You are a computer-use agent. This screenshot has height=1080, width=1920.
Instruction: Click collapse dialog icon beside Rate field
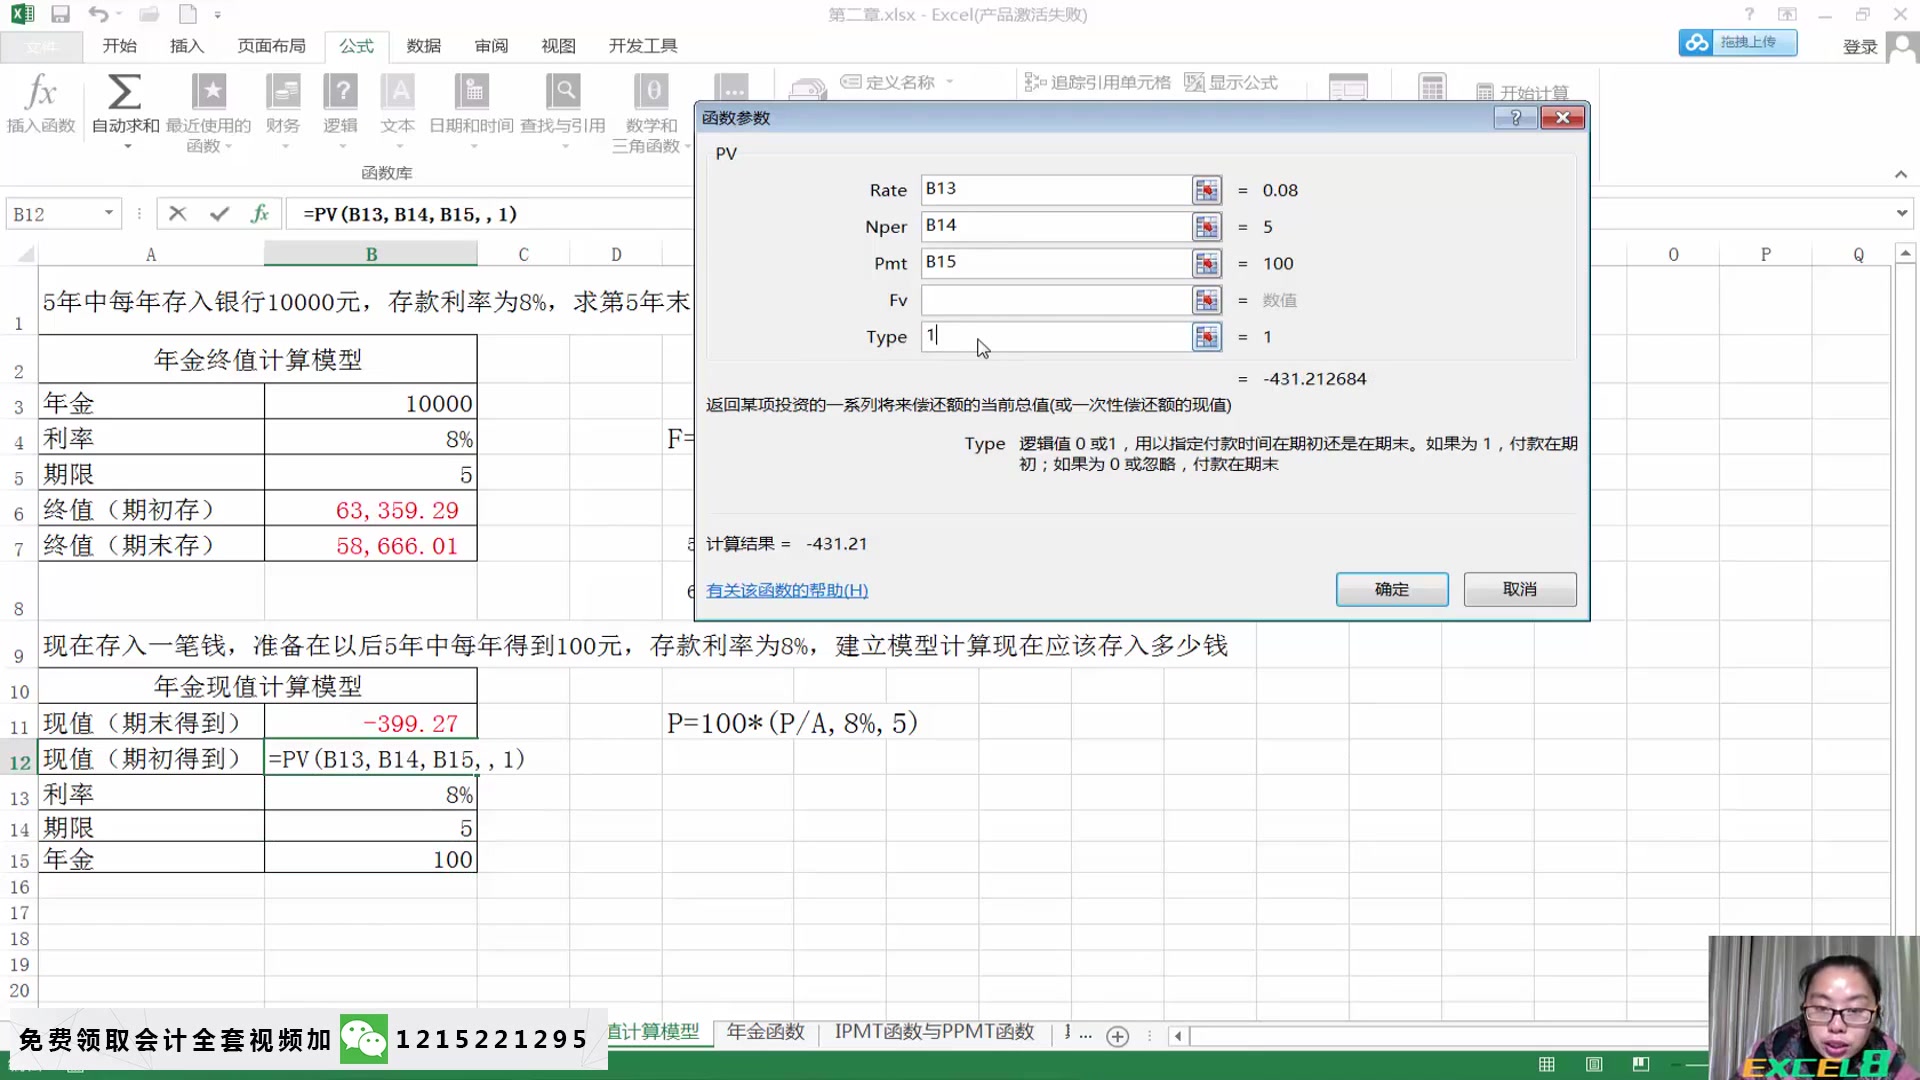(x=1206, y=190)
